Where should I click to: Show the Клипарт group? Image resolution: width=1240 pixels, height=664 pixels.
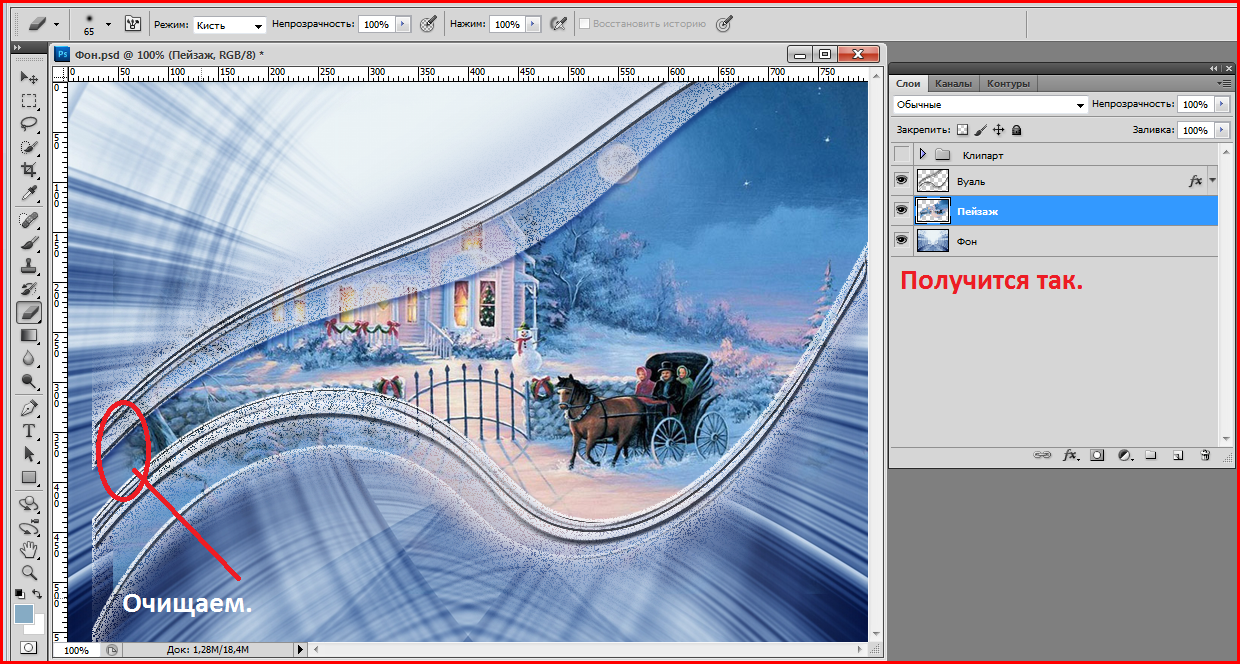pos(901,154)
